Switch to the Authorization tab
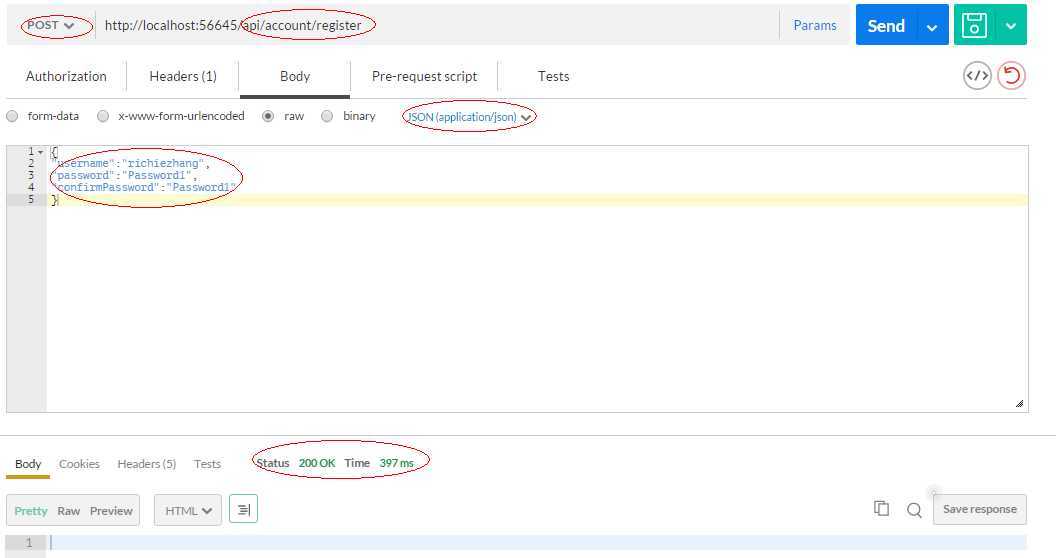The height and width of the screenshot is (558, 1057). point(66,76)
